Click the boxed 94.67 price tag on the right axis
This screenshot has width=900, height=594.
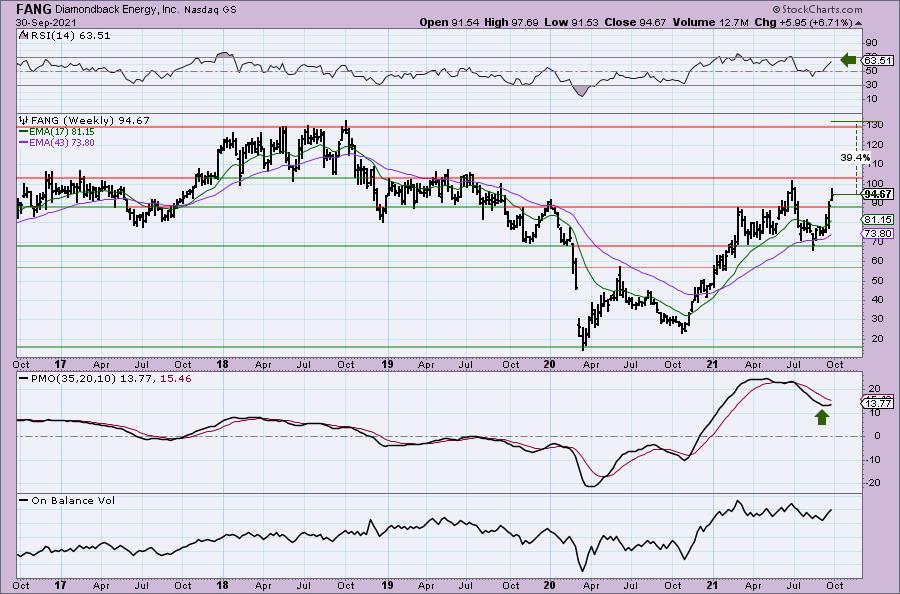point(878,195)
